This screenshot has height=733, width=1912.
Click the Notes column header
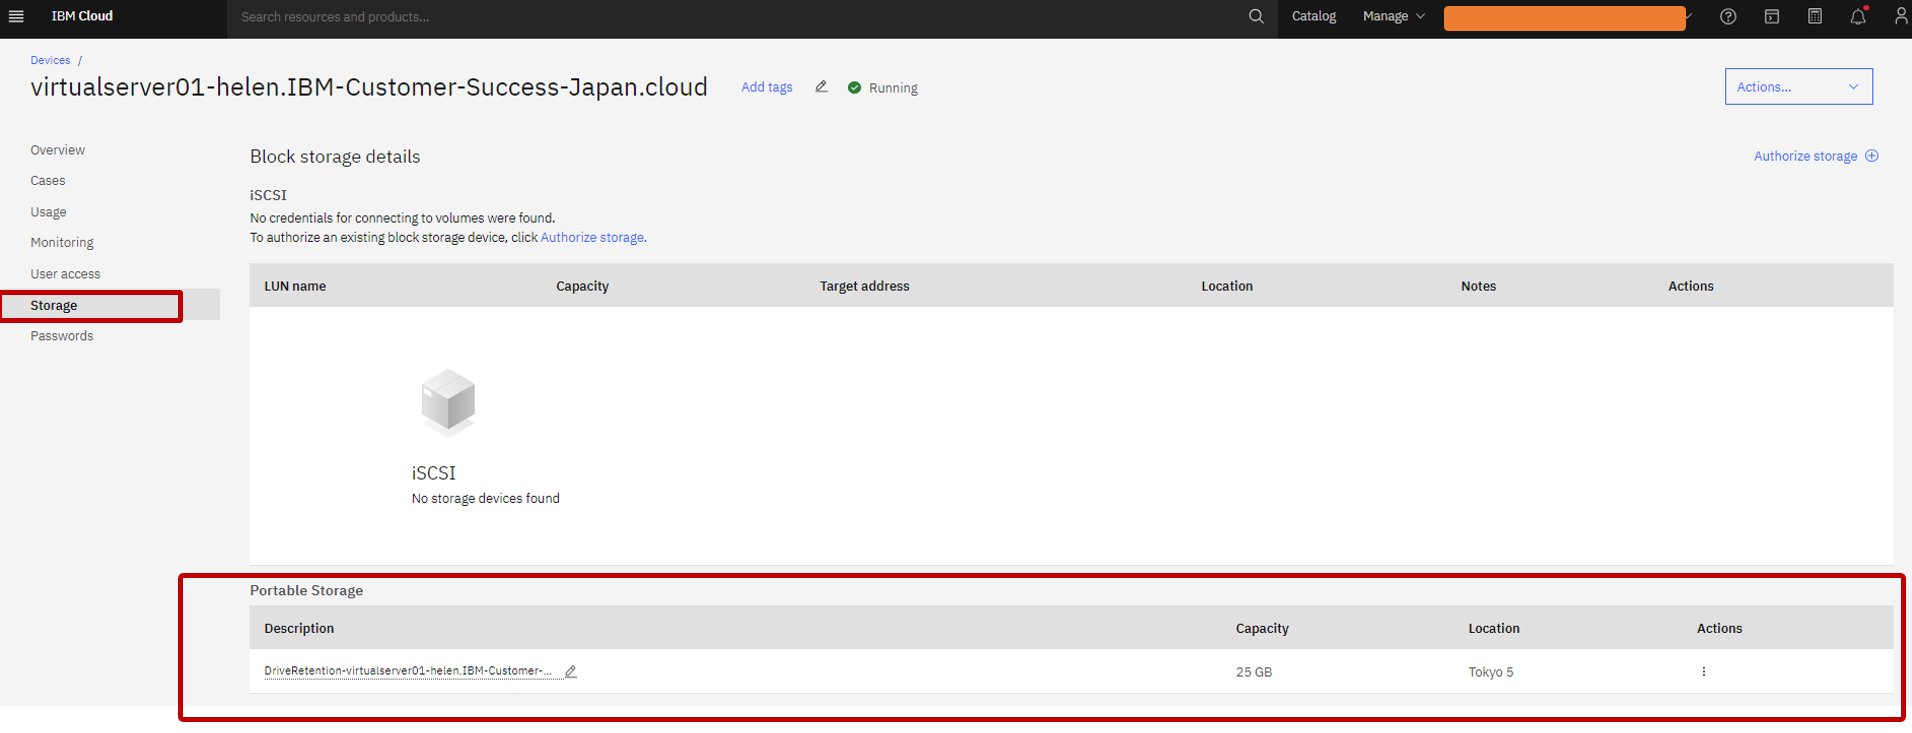1478,286
